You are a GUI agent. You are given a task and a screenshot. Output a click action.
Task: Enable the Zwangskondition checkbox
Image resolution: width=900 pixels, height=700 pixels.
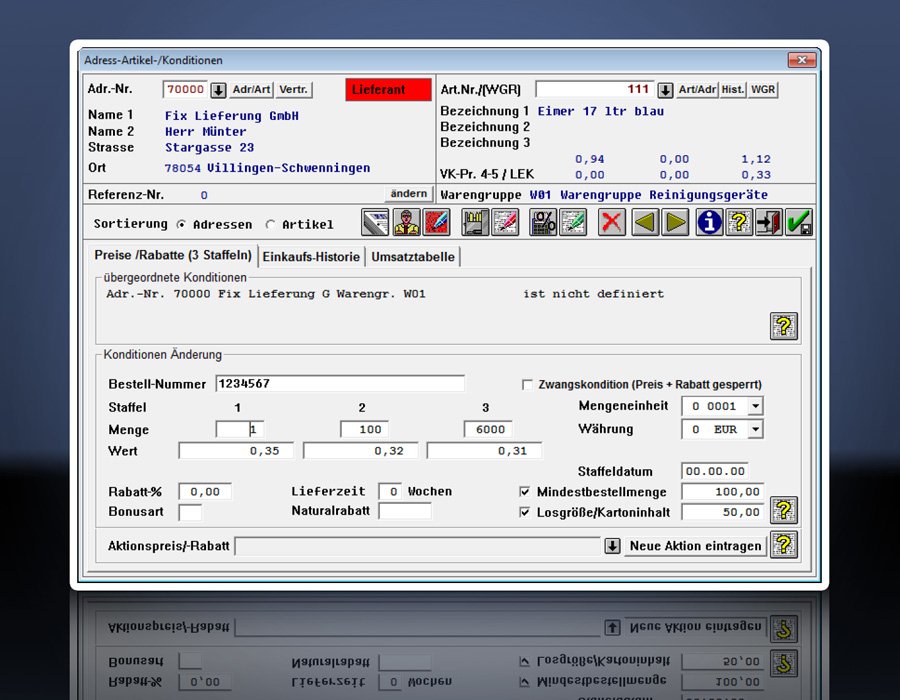[527, 384]
